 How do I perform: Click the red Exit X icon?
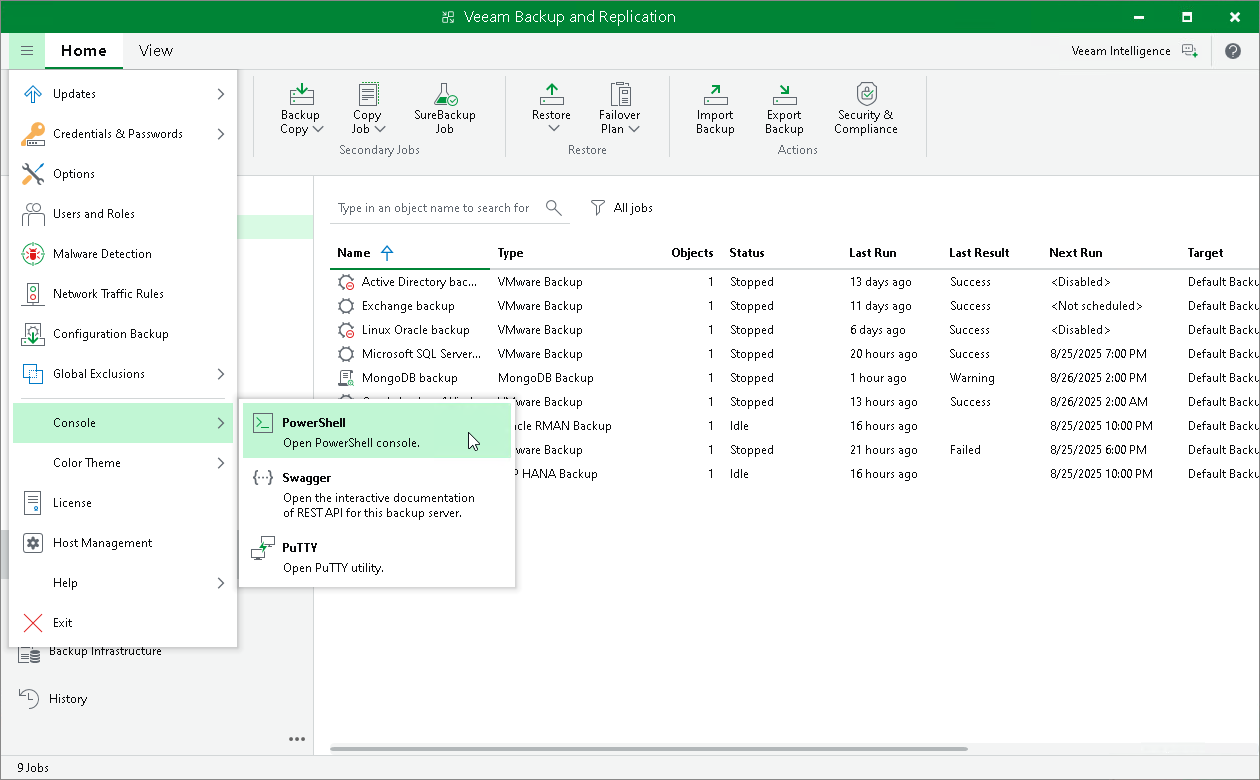click(33, 623)
